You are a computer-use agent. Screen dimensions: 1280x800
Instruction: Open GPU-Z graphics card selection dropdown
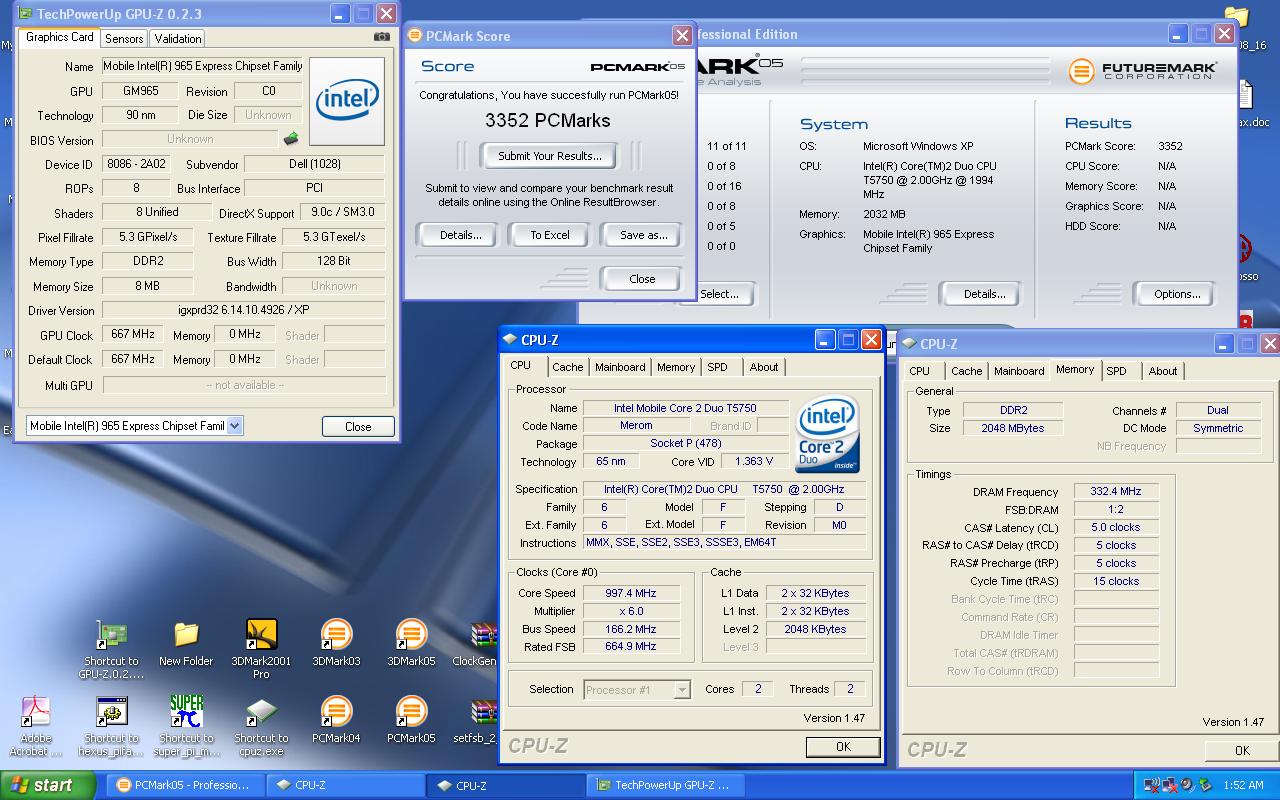pos(234,425)
